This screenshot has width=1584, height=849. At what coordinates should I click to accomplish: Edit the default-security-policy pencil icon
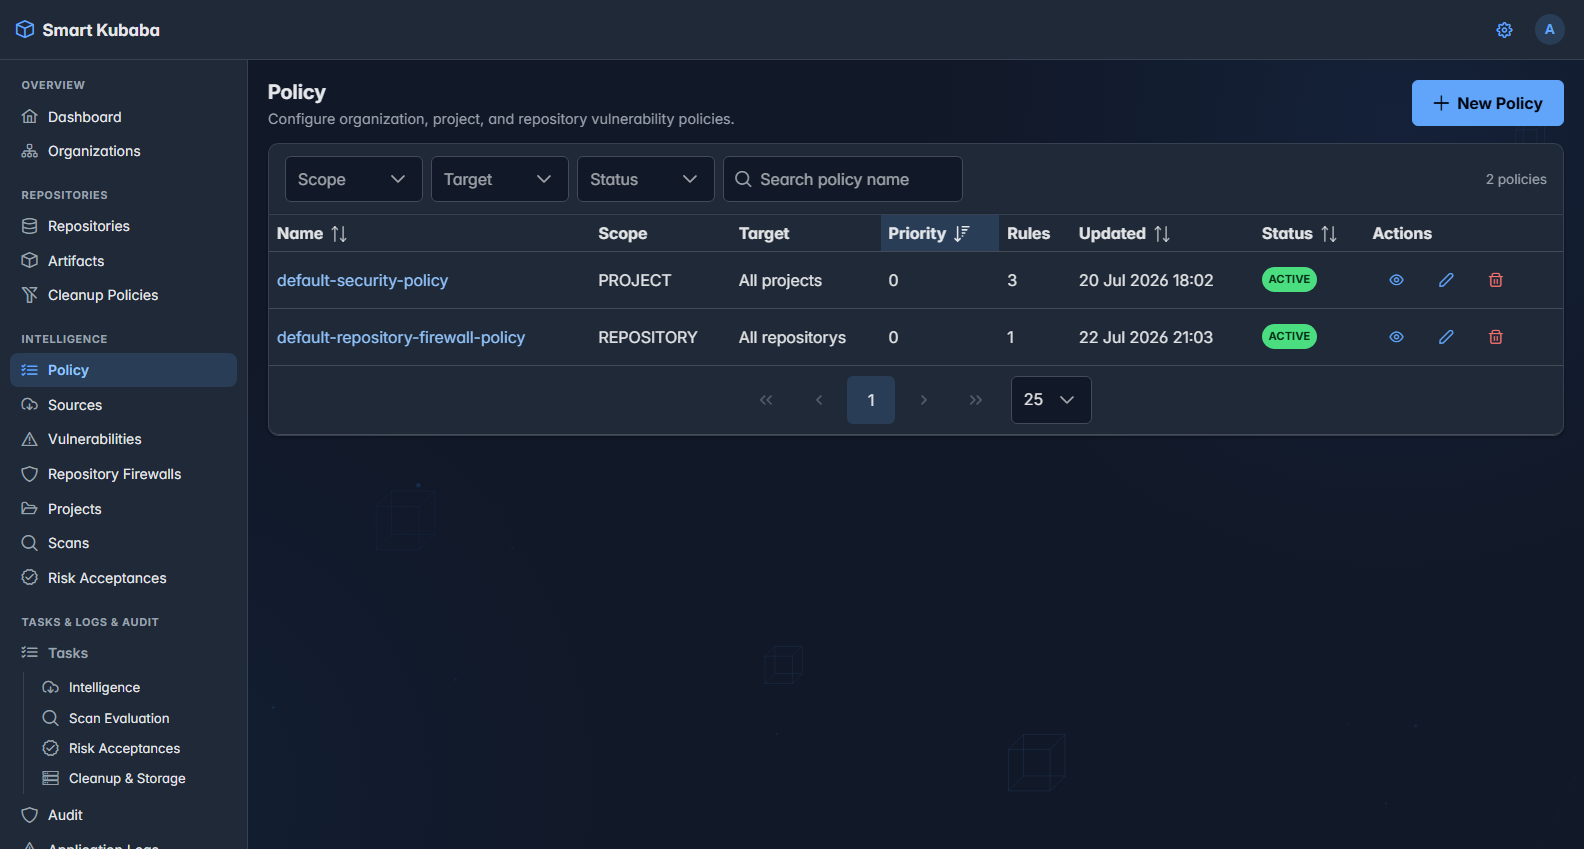point(1446,280)
